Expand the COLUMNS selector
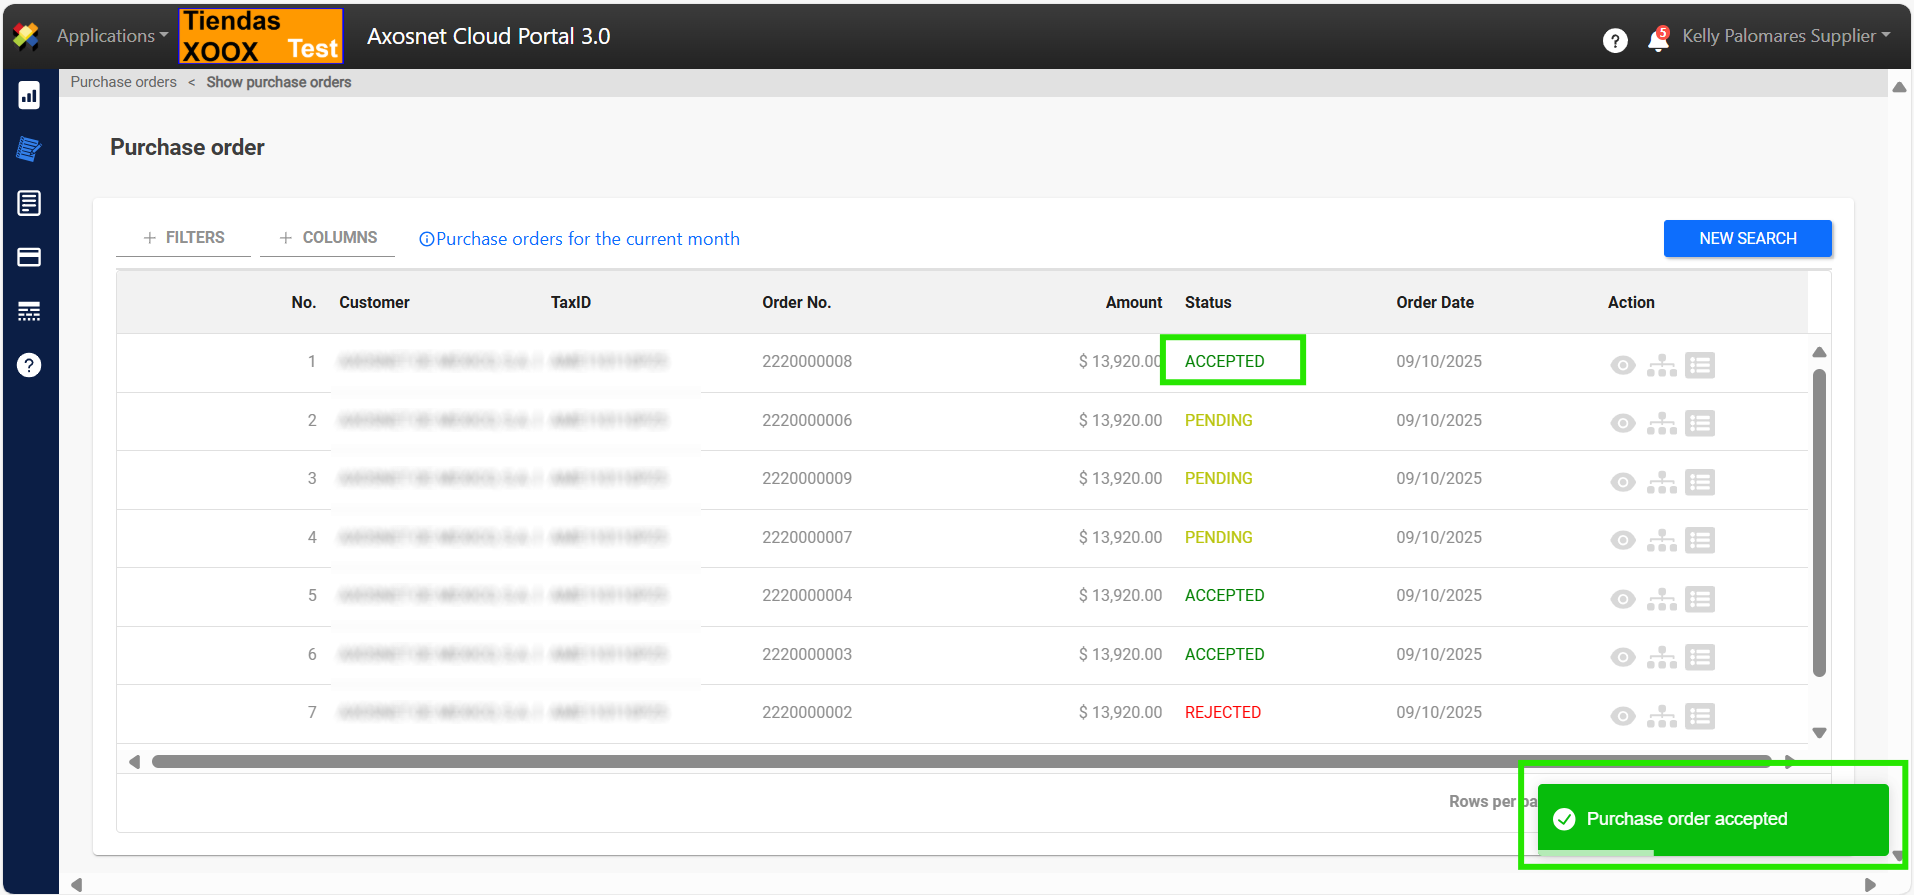 tap(328, 238)
